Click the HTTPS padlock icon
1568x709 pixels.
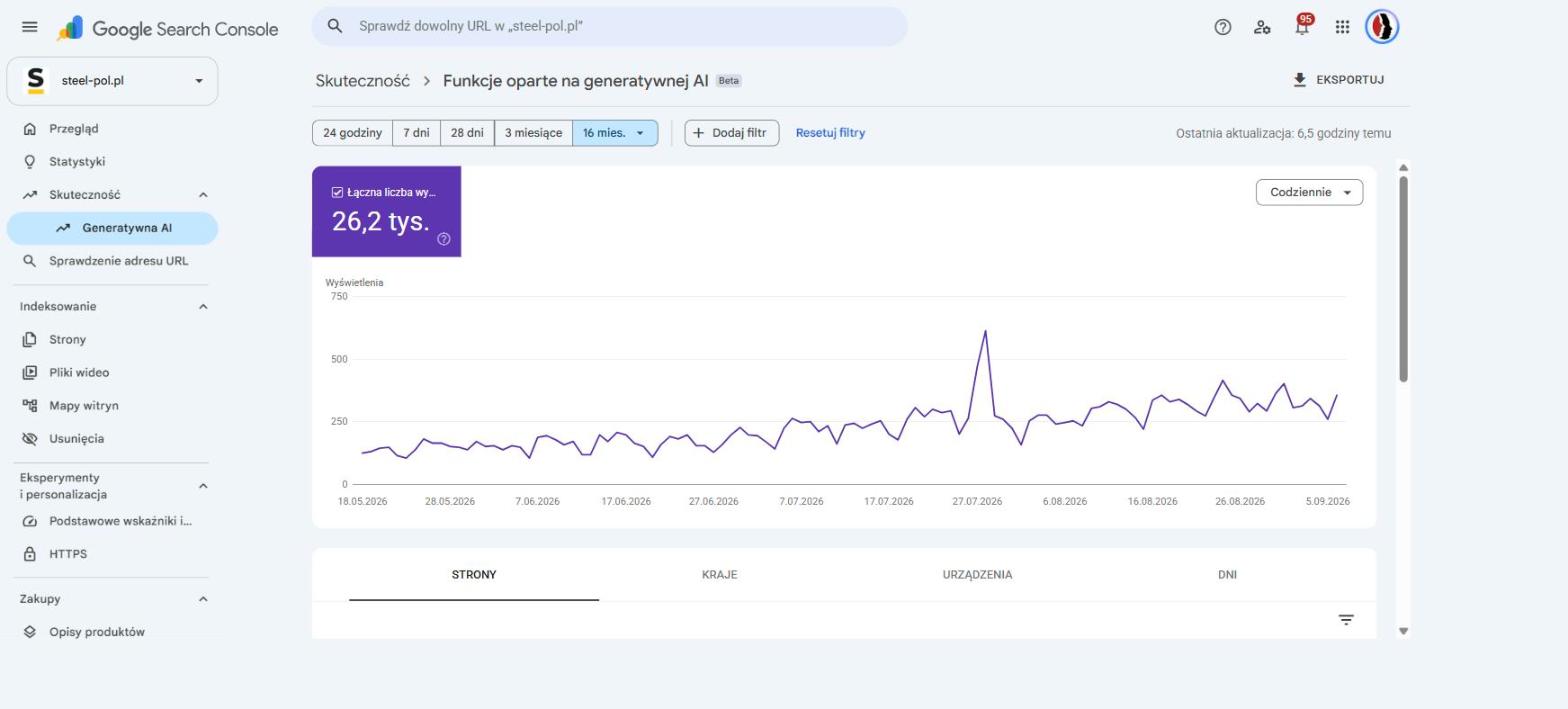[x=30, y=554]
